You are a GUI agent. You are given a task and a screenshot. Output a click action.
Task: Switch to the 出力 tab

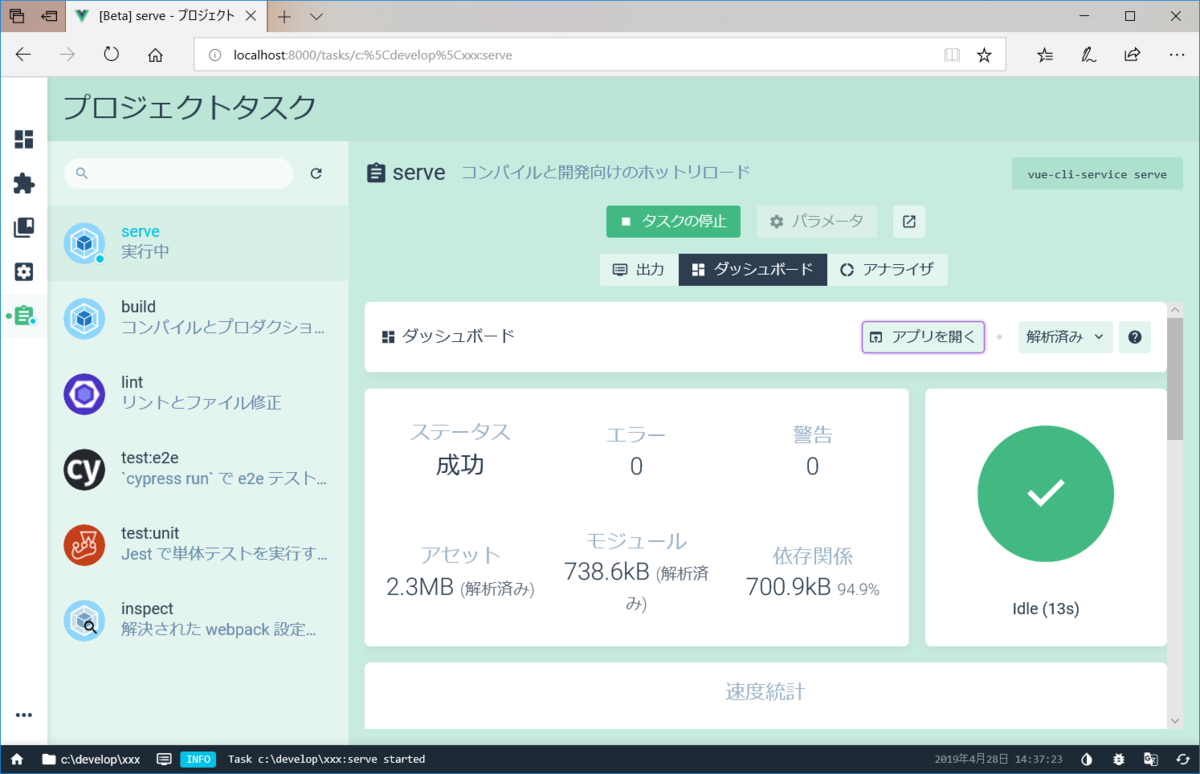(638, 269)
